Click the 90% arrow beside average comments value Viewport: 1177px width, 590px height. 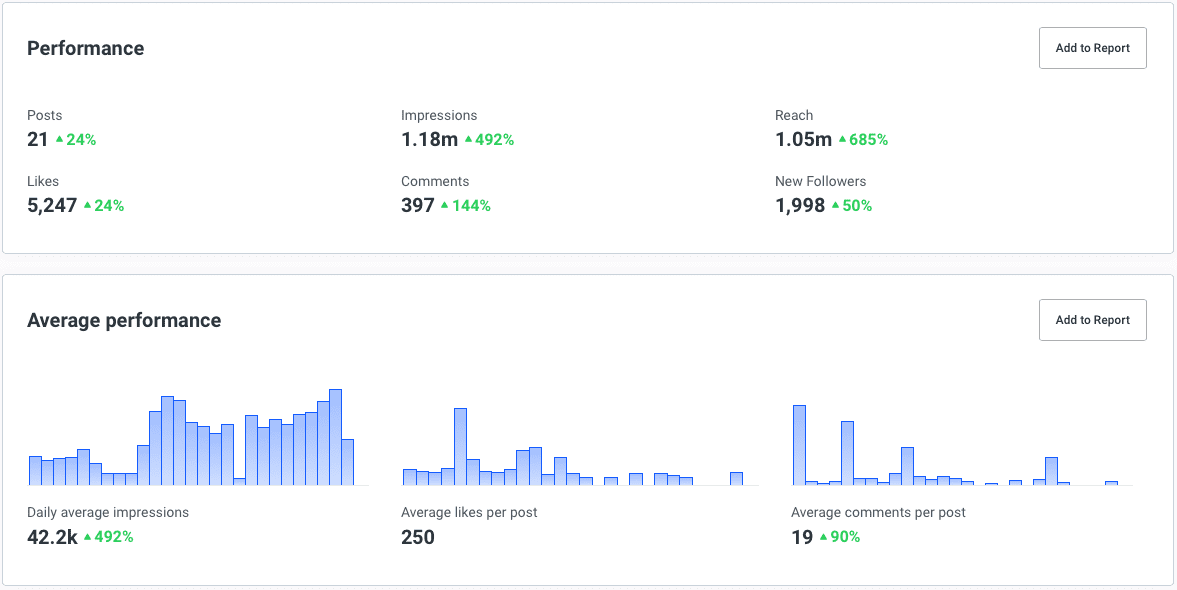[x=839, y=536]
